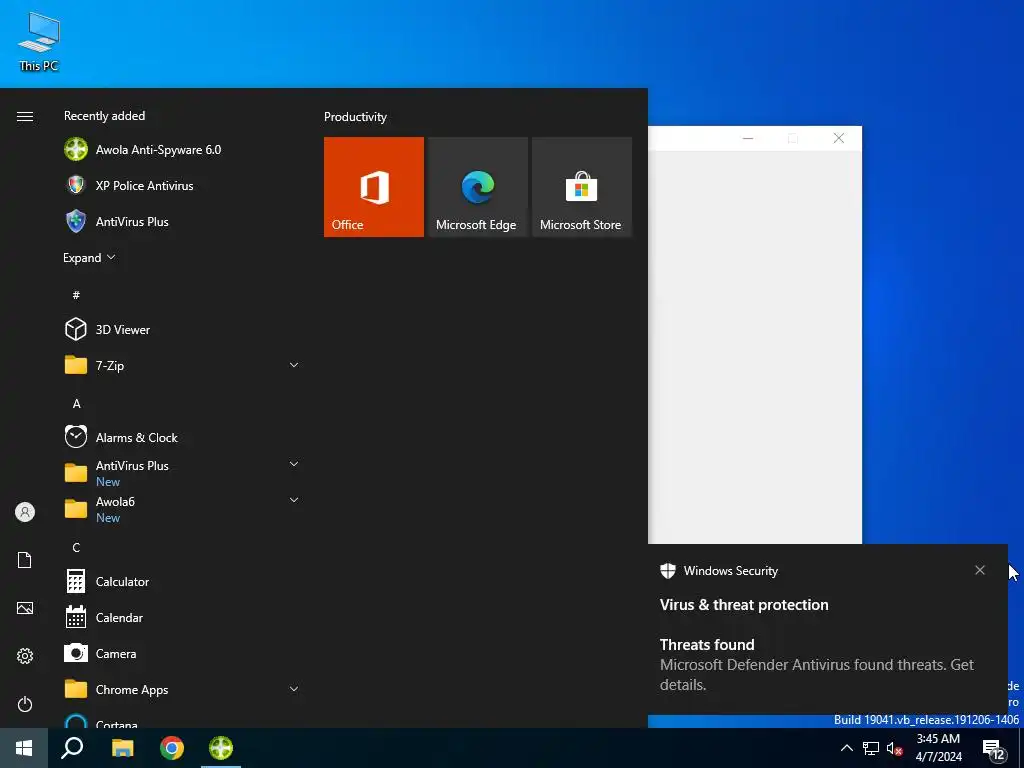Expand the 7-Zip folder chevron
Screen dimensions: 1024x768
click(x=294, y=365)
